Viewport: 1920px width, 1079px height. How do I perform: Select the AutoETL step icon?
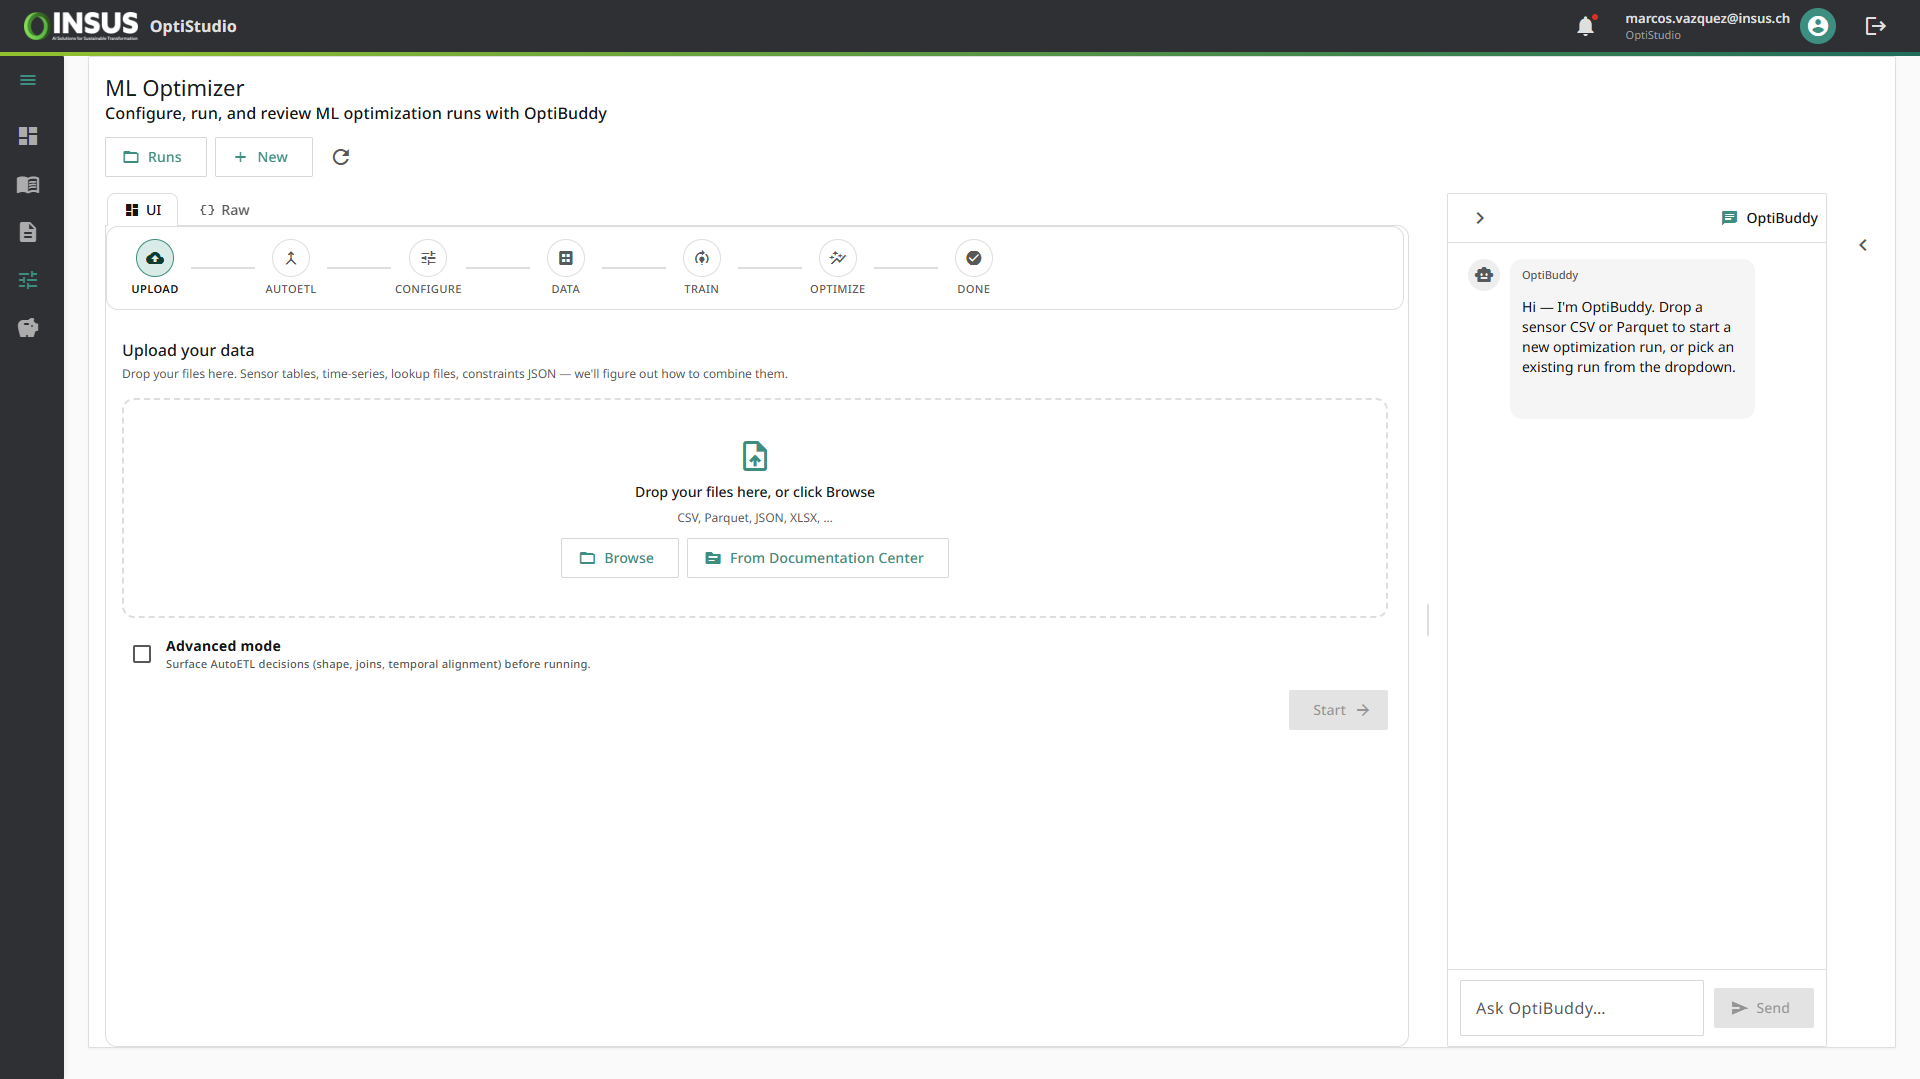(x=291, y=258)
